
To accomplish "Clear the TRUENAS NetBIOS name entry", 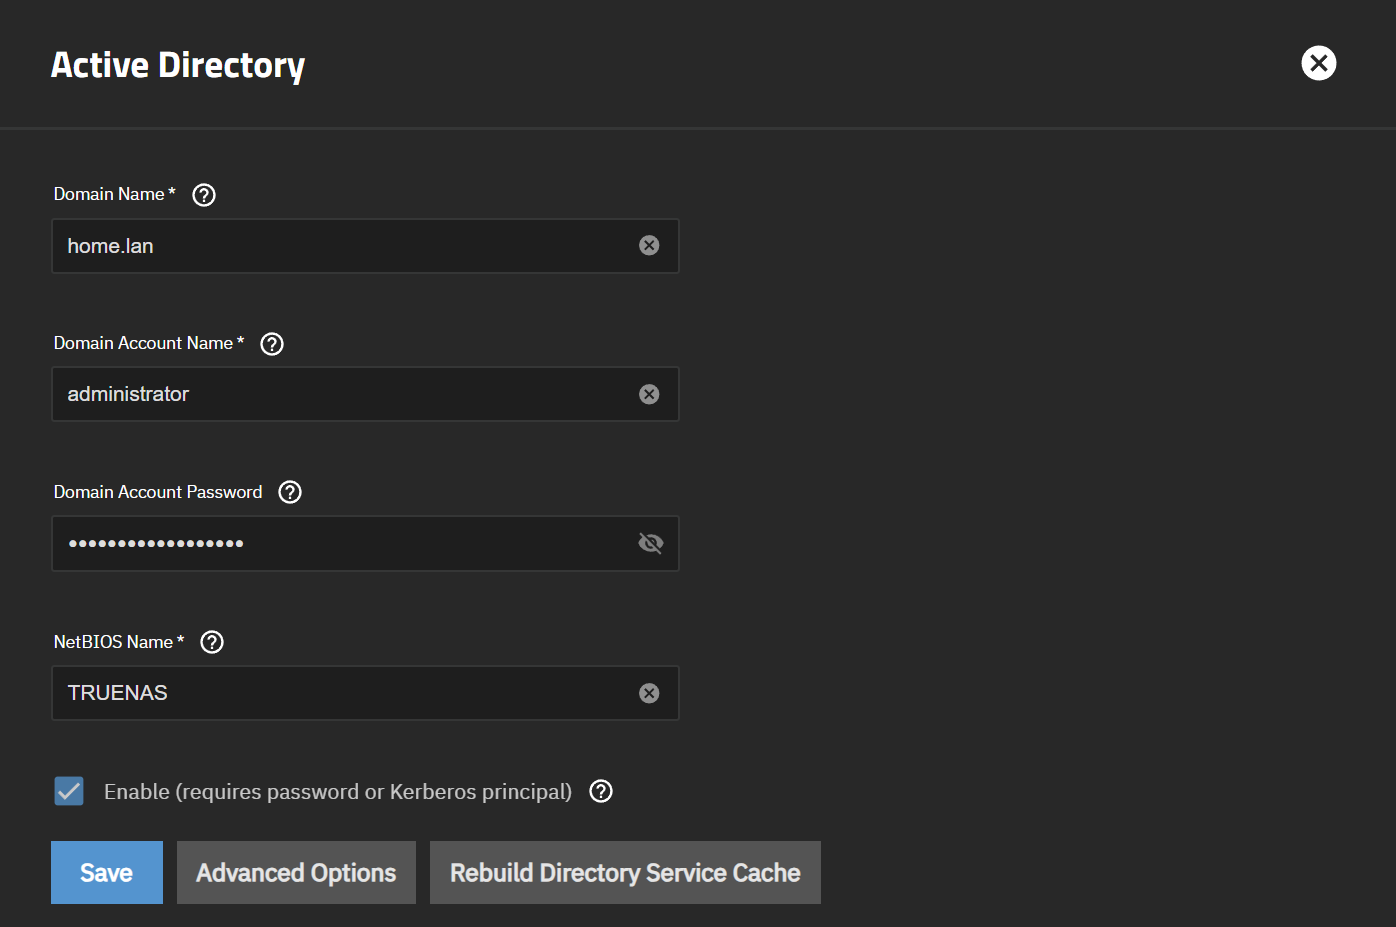I will (x=649, y=693).
